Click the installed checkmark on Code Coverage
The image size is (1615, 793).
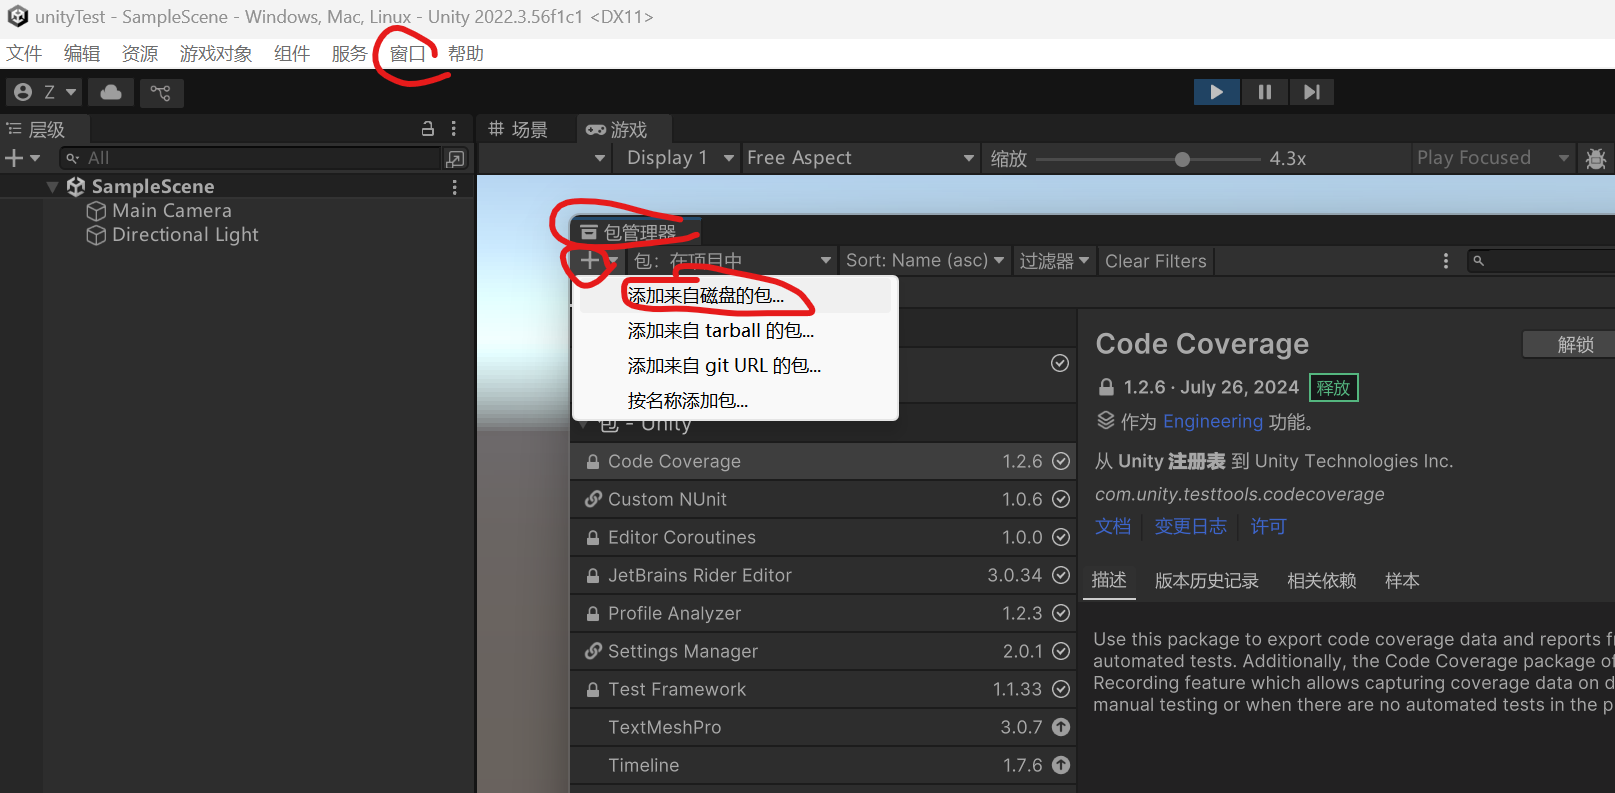coord(1061,461)
